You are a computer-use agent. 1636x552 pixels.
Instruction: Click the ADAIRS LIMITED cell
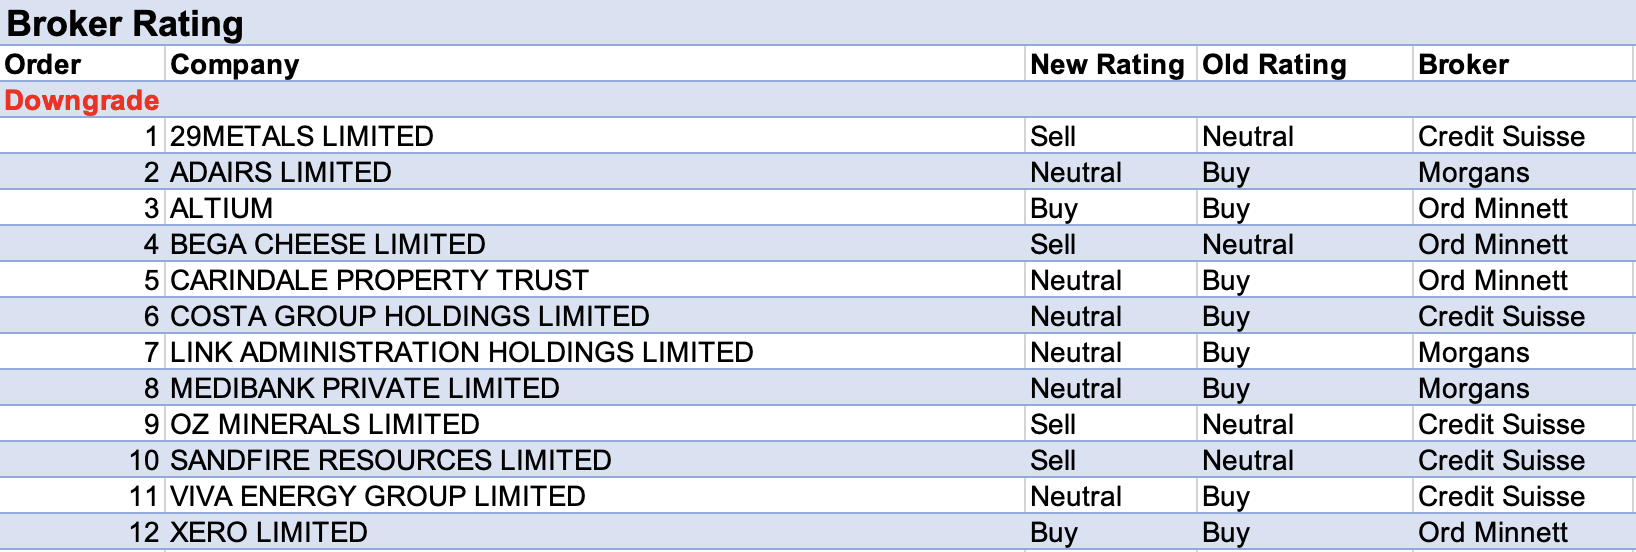pos(281,173)
